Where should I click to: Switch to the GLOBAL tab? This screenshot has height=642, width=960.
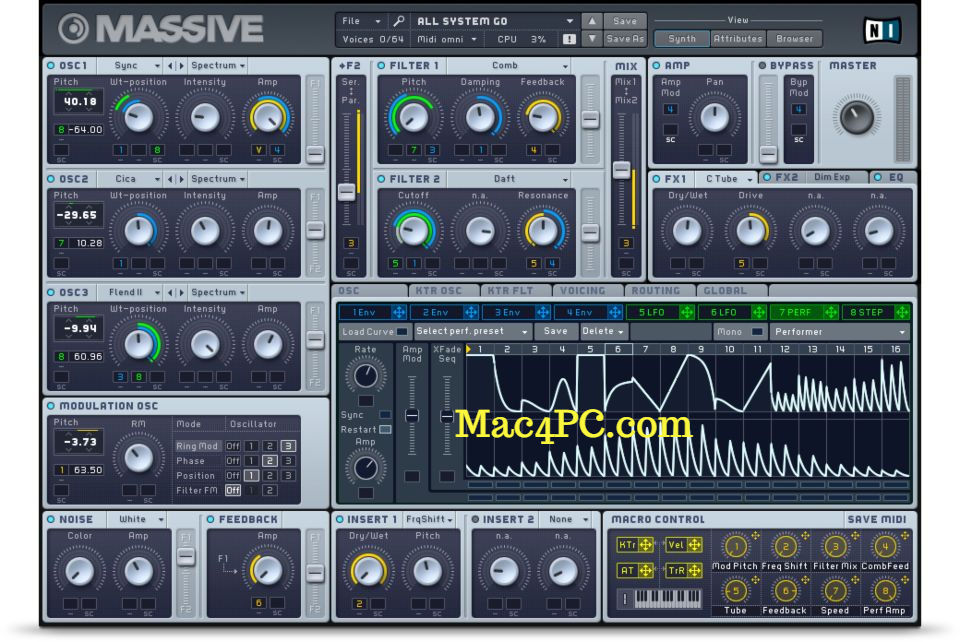[x=732, y=291]
